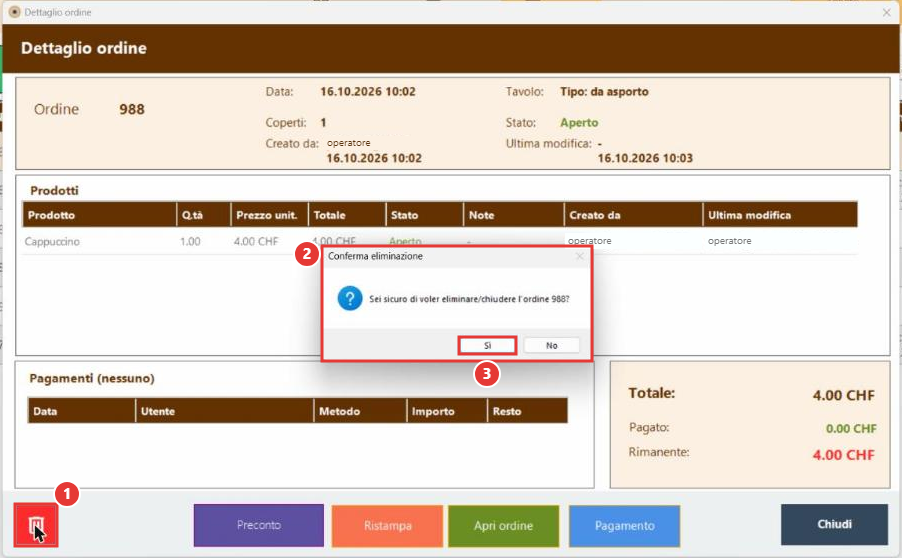Click the Ristampa button
This screenshot has height=558, width=902.
(x=388, y=526)
